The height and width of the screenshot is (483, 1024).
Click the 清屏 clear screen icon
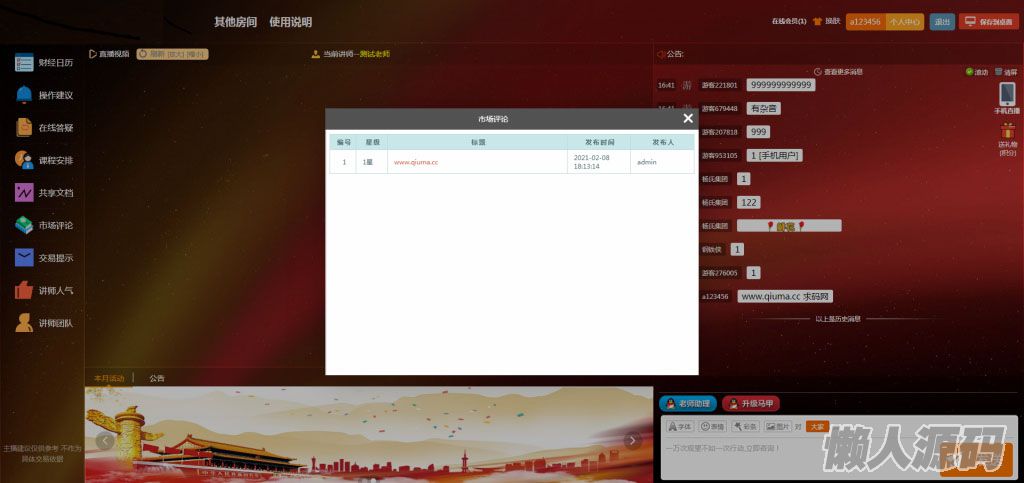coord(1006,72)
